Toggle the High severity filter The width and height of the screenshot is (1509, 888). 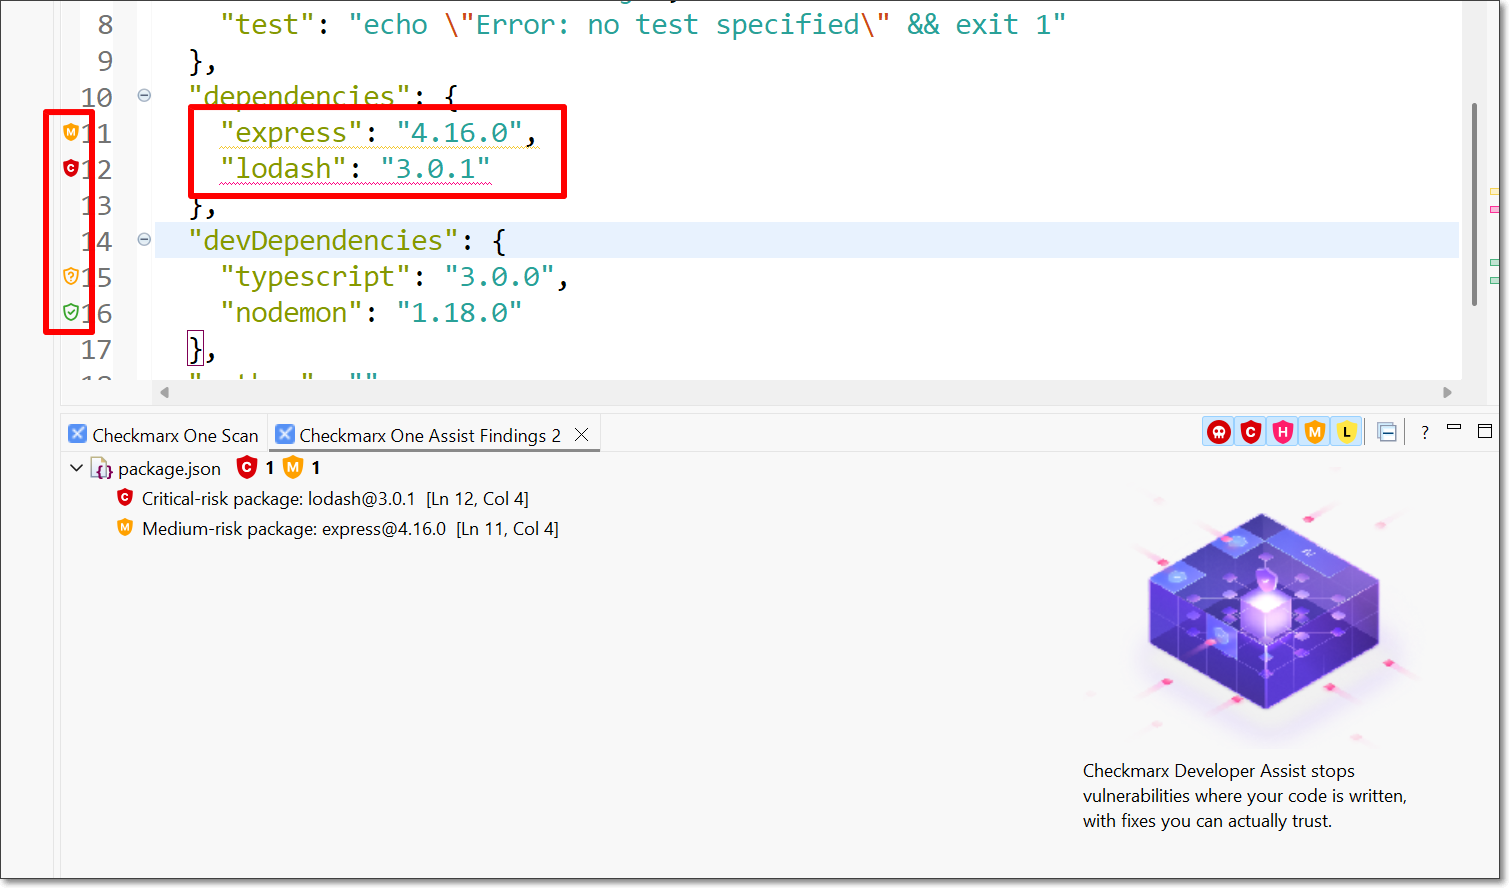tap(1282, 432)
